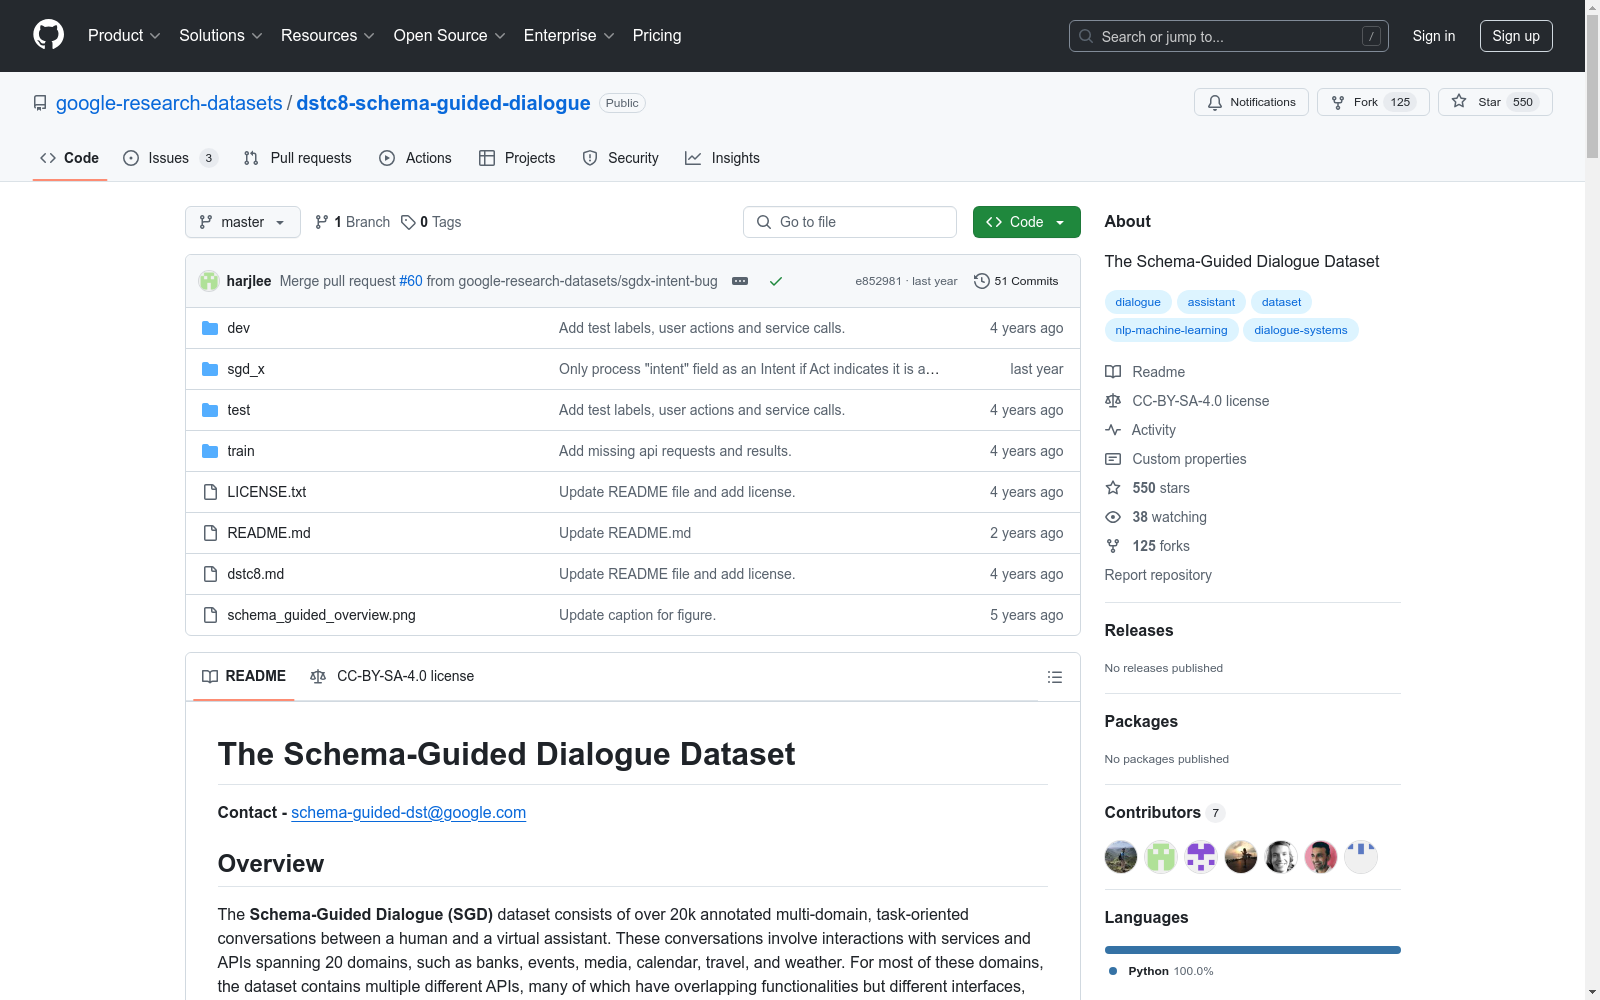Click the history clock icon by 51 Commits
The height and width of the screenshot is (1000, 1600).
click(982, 281)
